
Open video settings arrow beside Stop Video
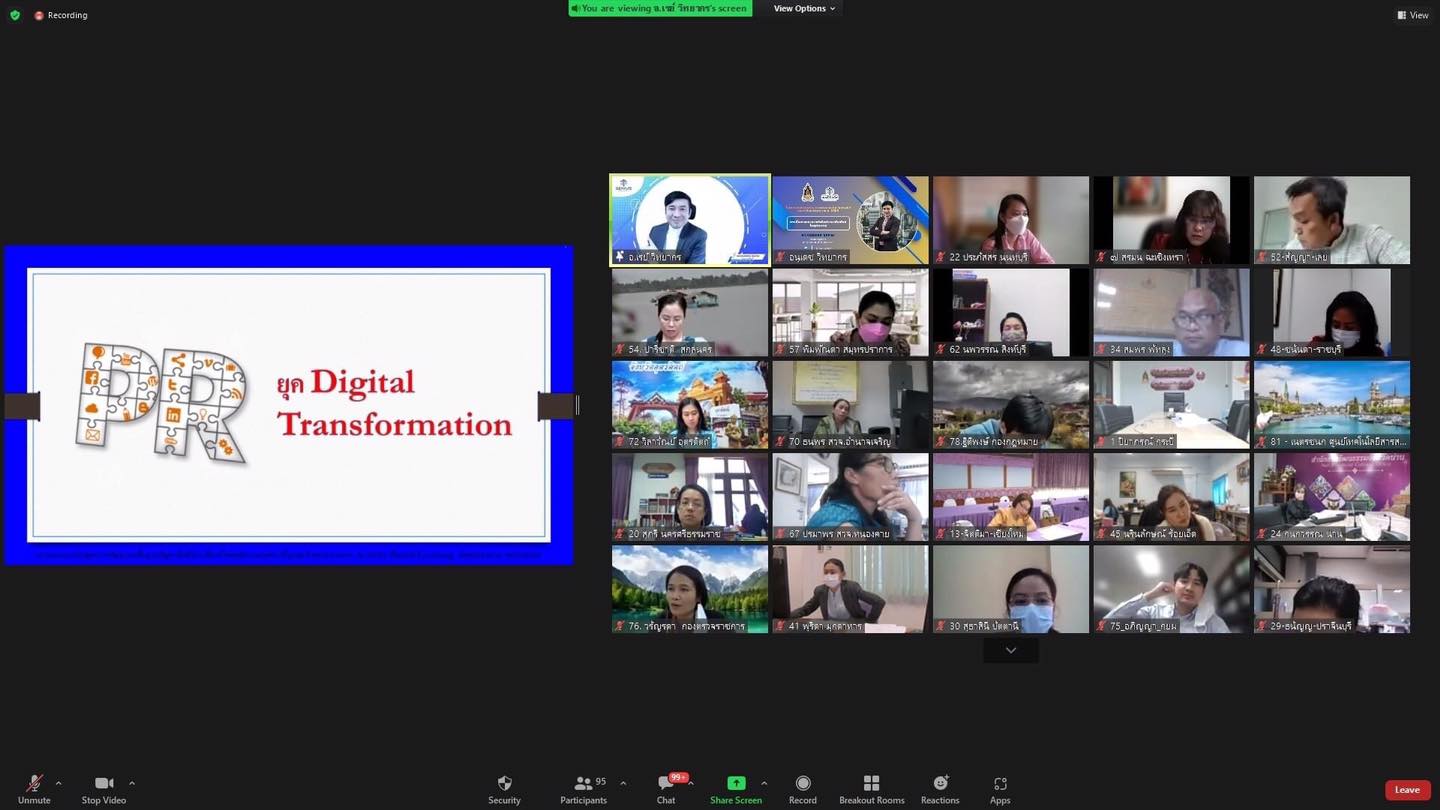point(132,783)
